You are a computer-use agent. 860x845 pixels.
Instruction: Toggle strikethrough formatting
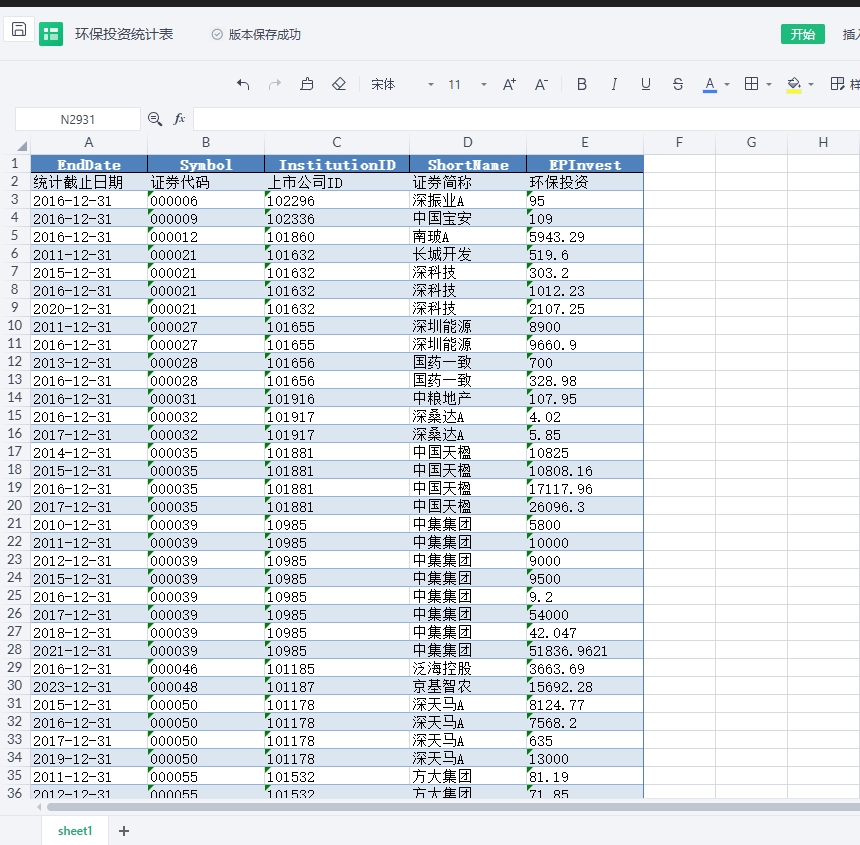point(678,85)
